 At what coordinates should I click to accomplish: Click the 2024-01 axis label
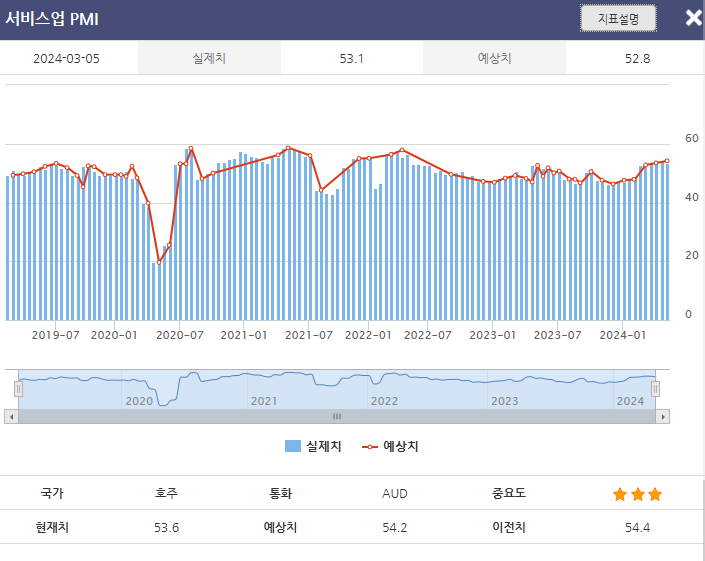623,335
